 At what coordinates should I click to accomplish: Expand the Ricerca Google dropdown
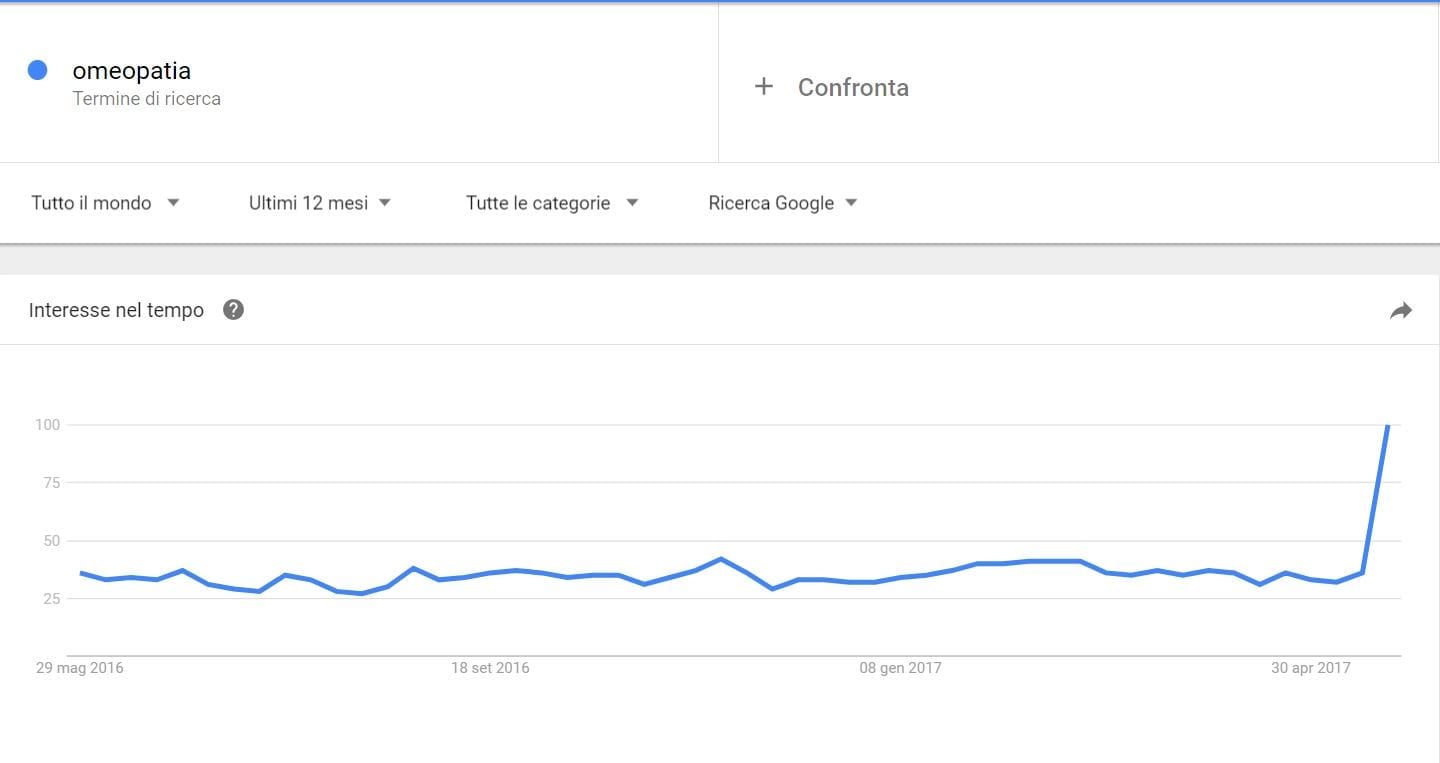(x=782, y=203)
